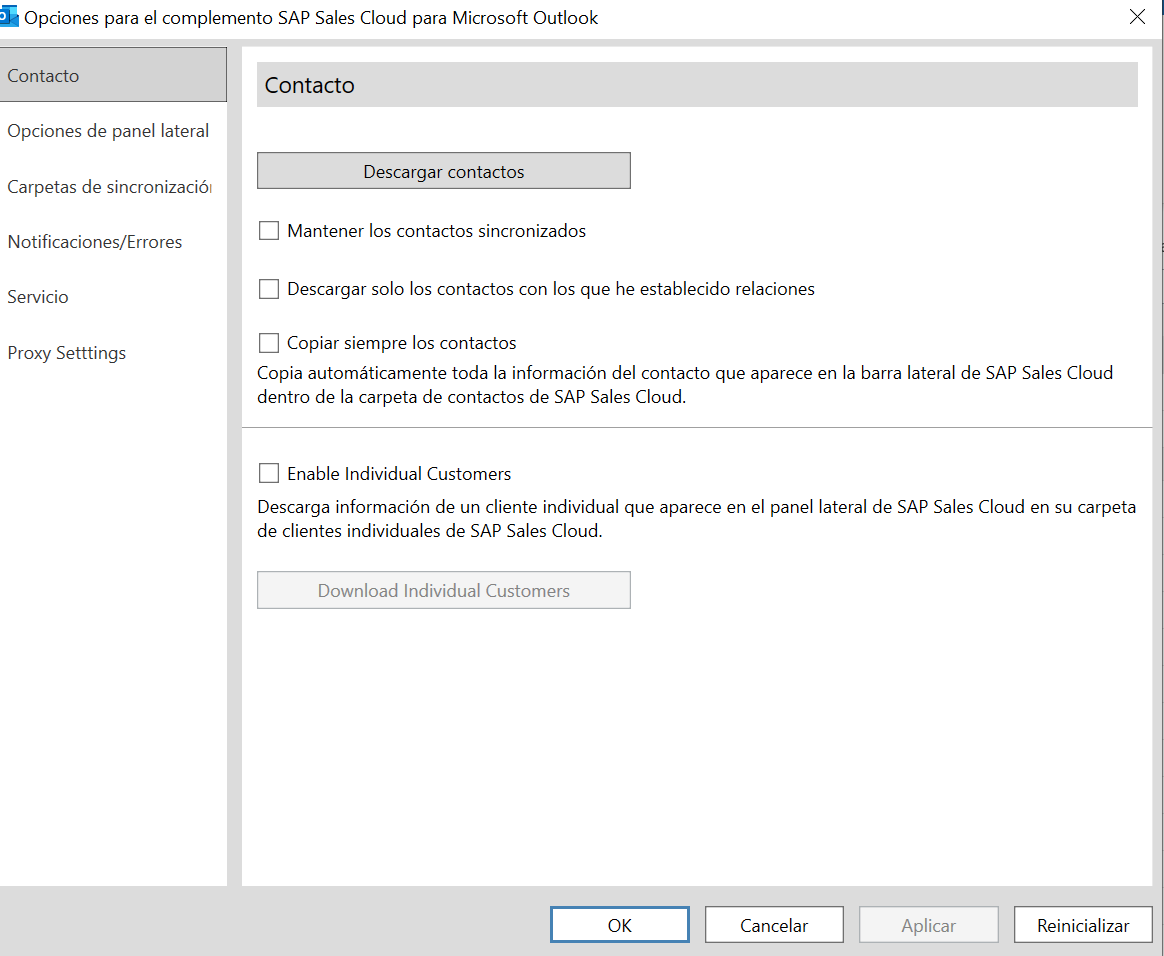Click the Outlook icon in title bar
1164x956 pixels.
point(9,16)
